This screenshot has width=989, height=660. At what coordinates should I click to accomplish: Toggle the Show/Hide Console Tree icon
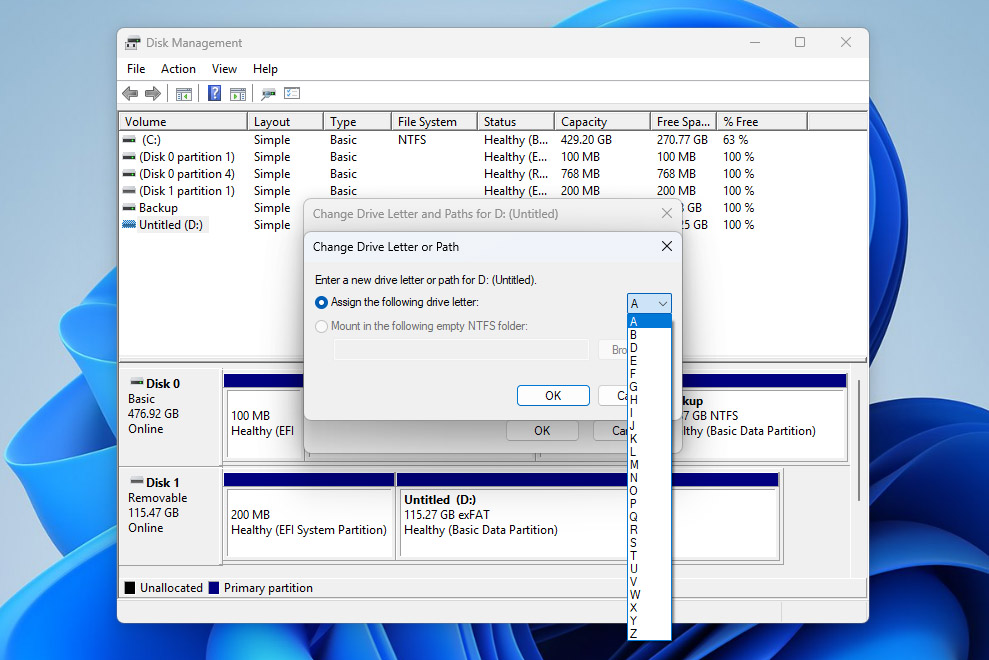coord(184,94)
